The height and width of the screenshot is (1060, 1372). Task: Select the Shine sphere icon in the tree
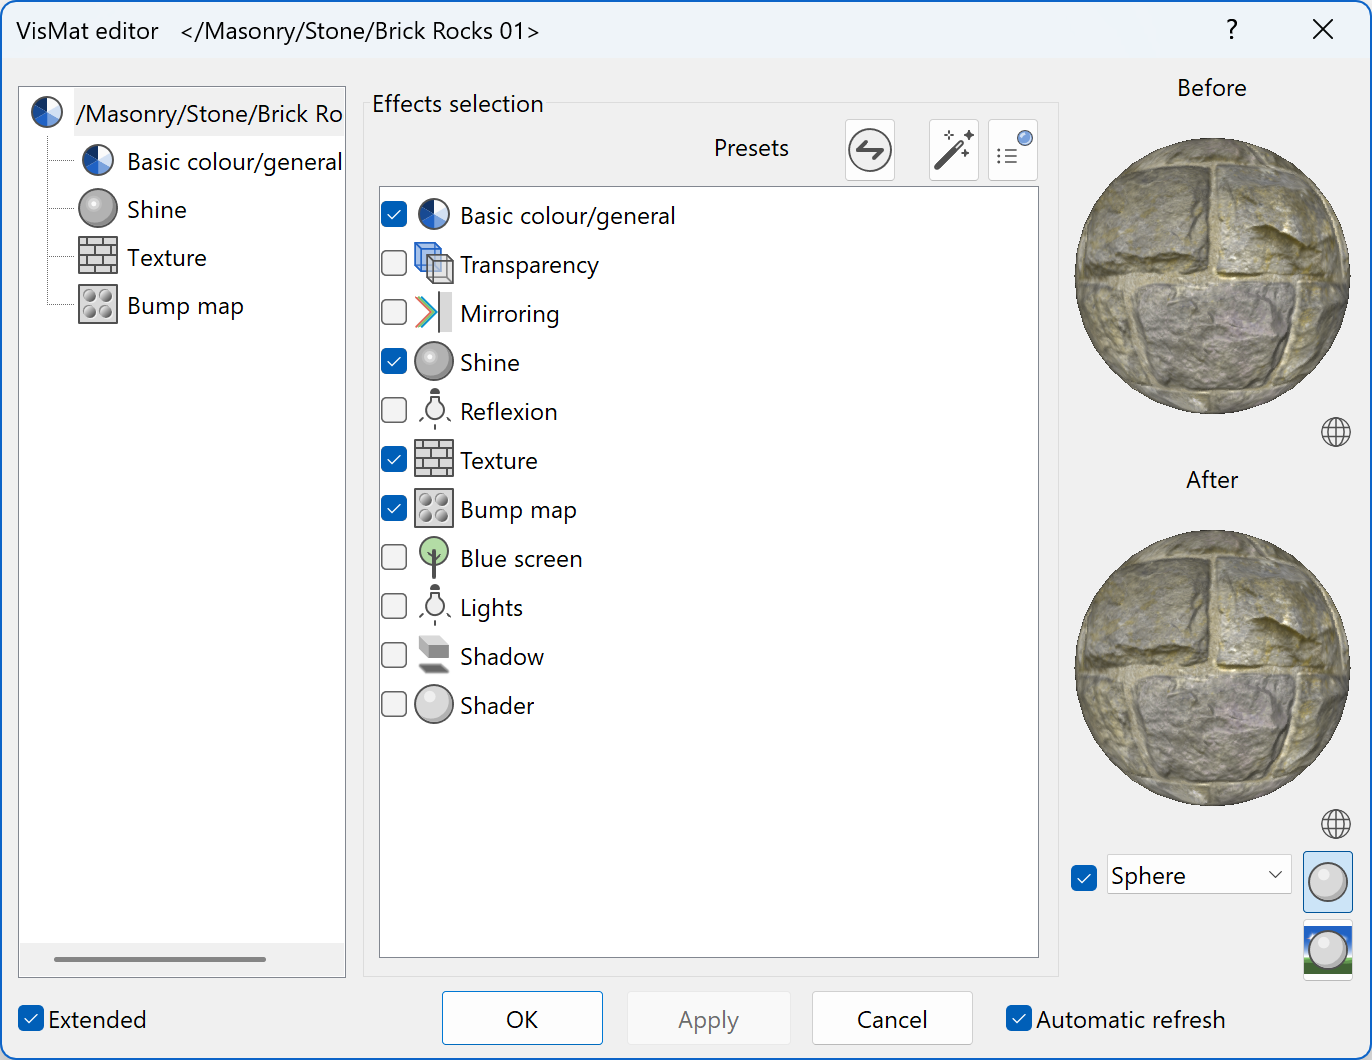[97, 208]
